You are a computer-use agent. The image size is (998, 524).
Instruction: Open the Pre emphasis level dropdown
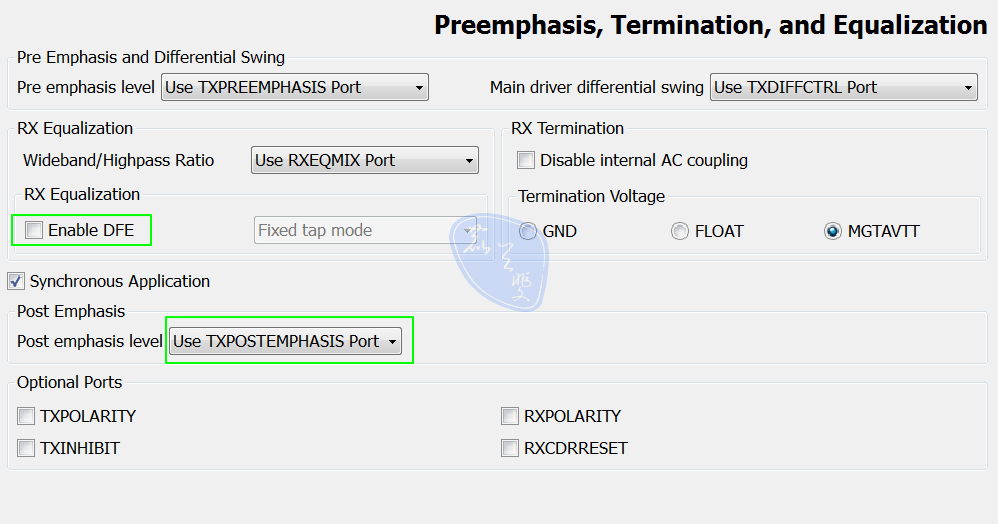295,87
